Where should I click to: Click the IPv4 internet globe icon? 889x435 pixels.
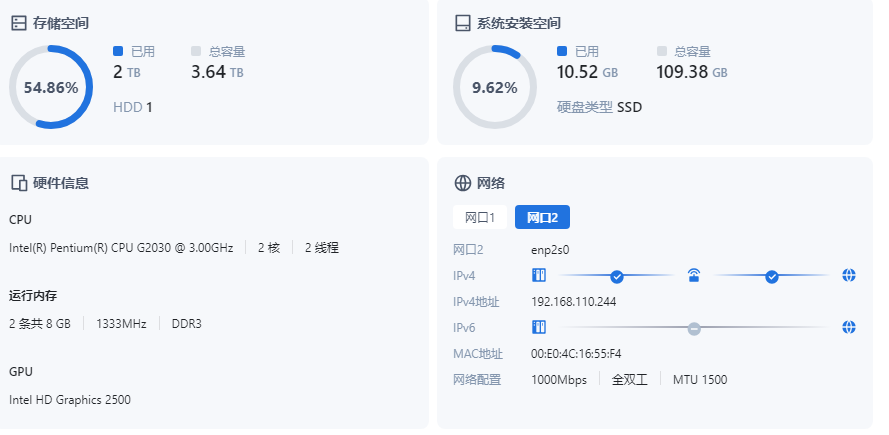click(849, 275)
